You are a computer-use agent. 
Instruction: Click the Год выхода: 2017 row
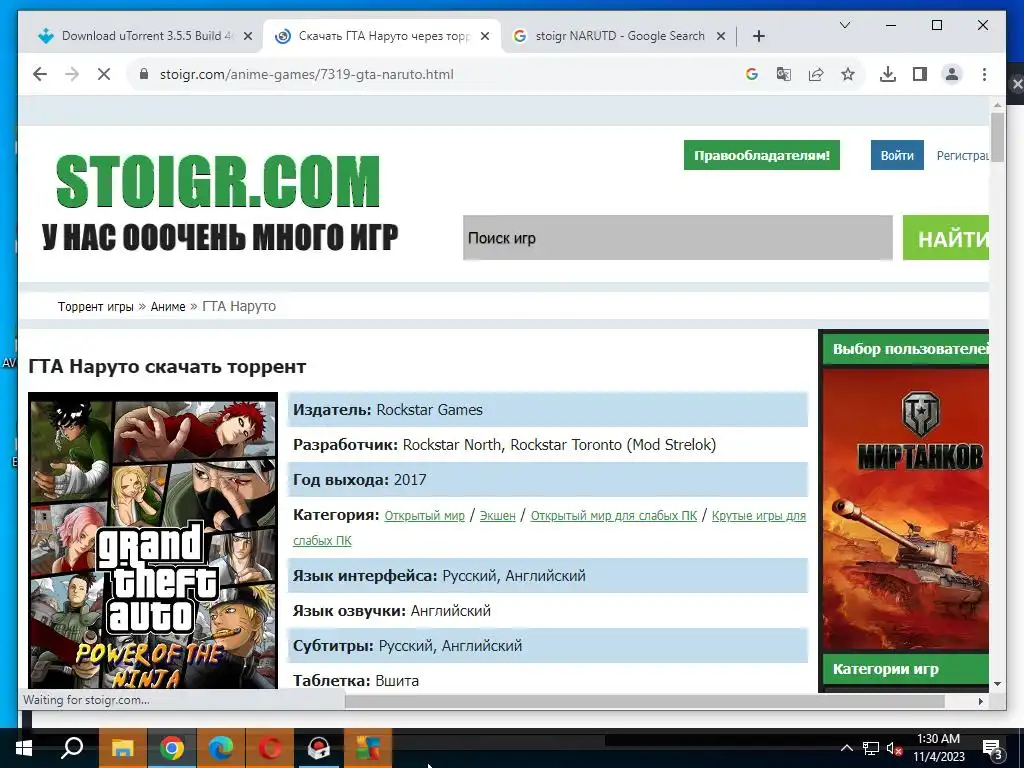point(548,479)
